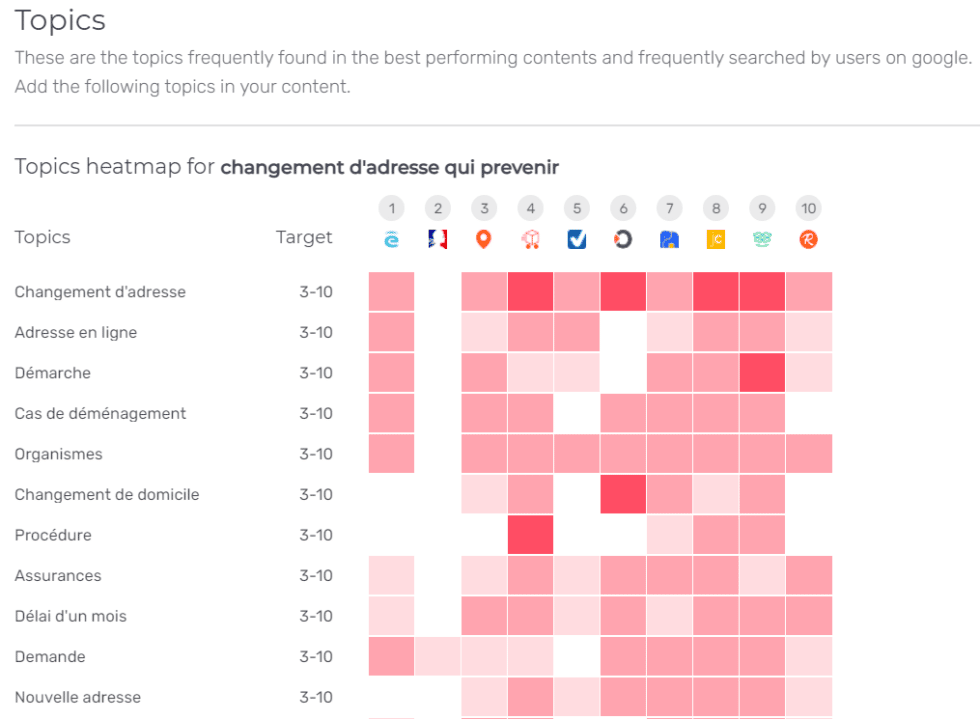
Task: Click the bold keyword "changement d'adresse qui prevenir"
Action: coord(390,167)
